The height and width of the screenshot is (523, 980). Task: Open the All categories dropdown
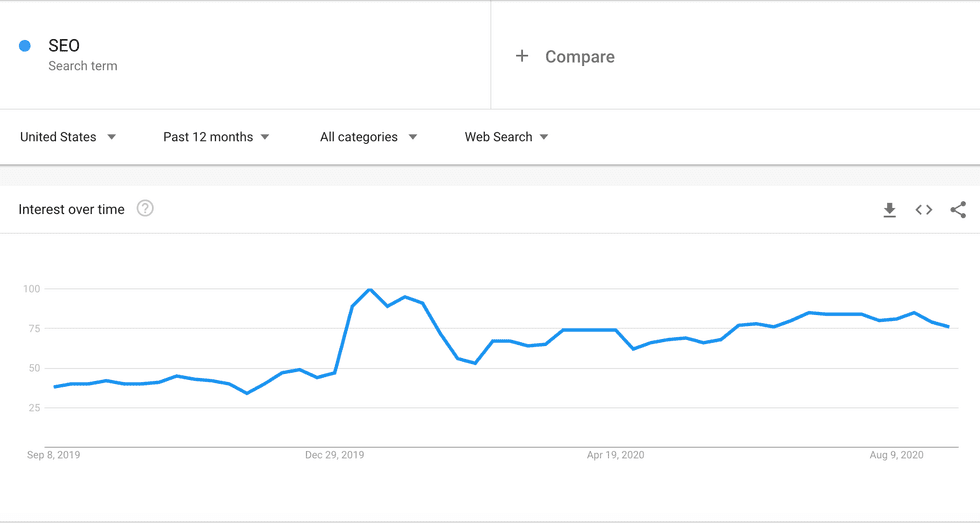coord(368,137)
